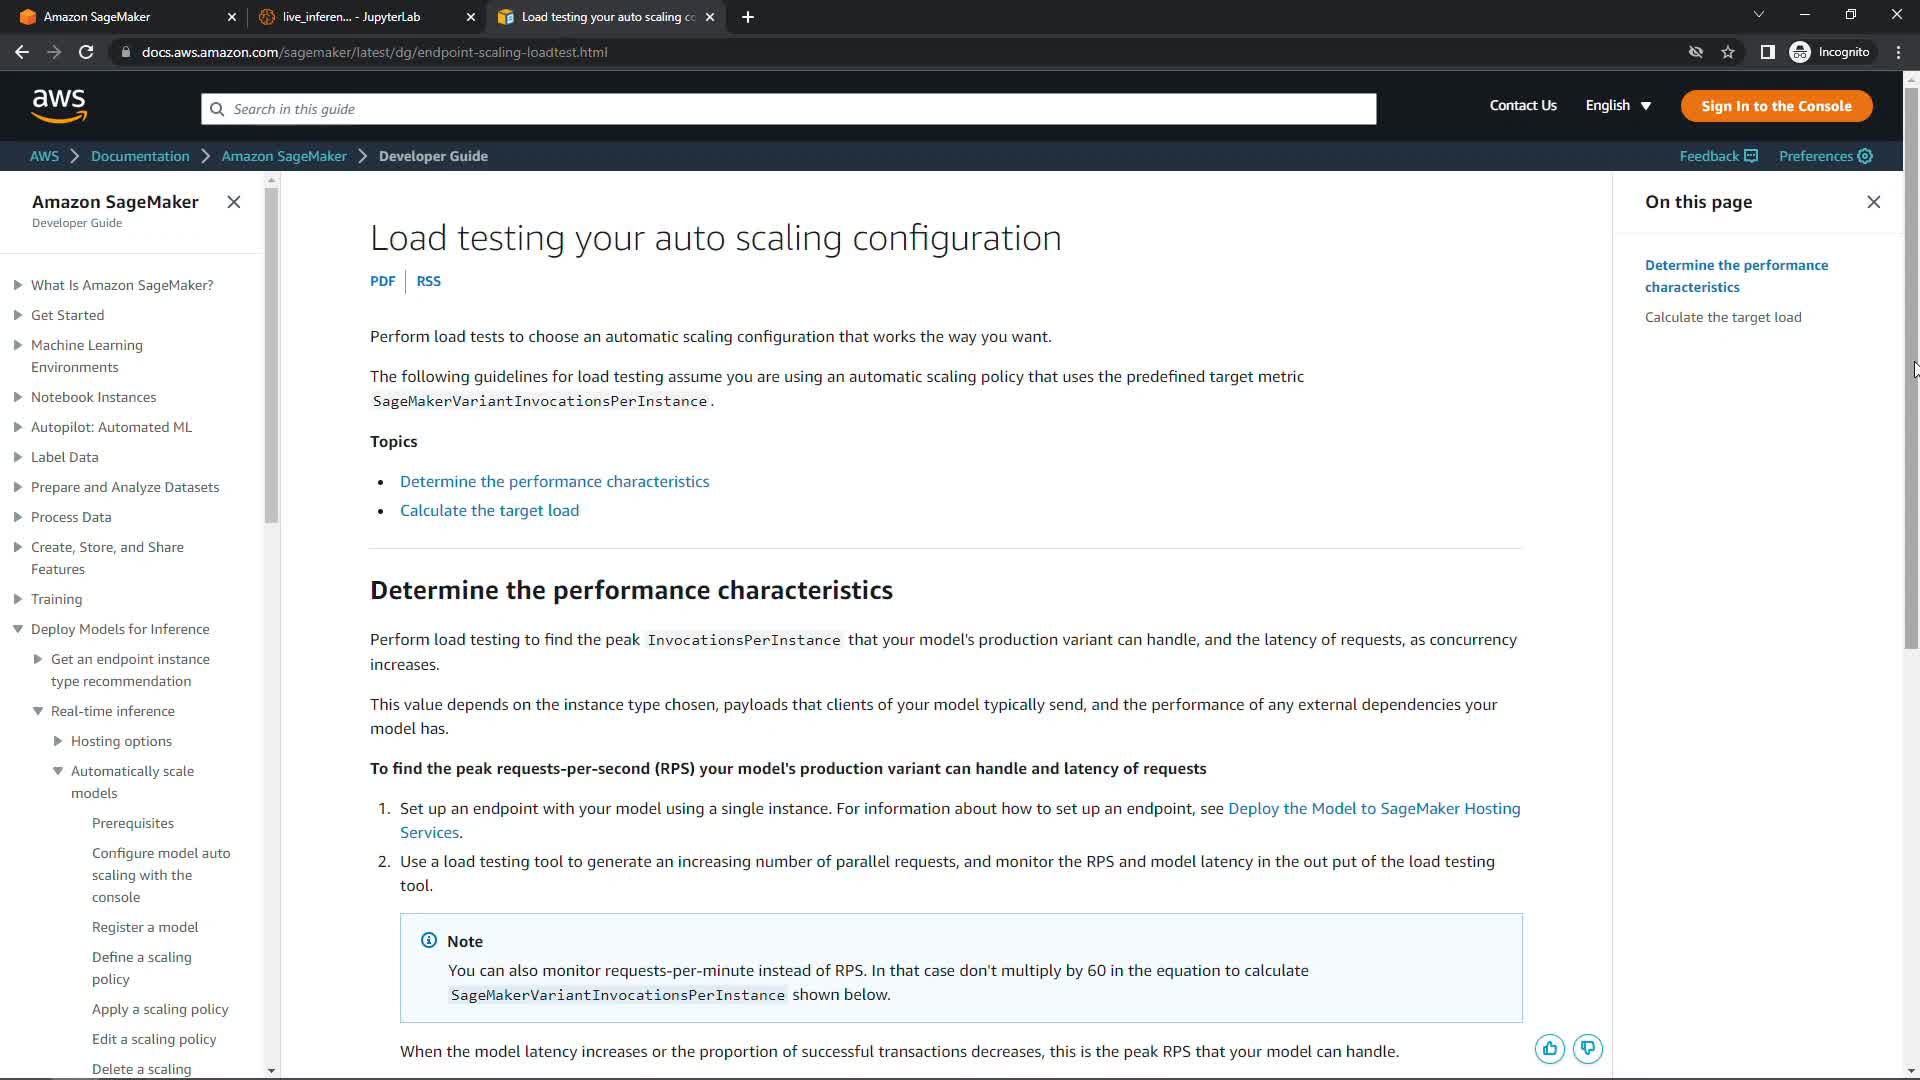Click the AWS logo
The image size is (1920, 1080).
click(59, 105)
